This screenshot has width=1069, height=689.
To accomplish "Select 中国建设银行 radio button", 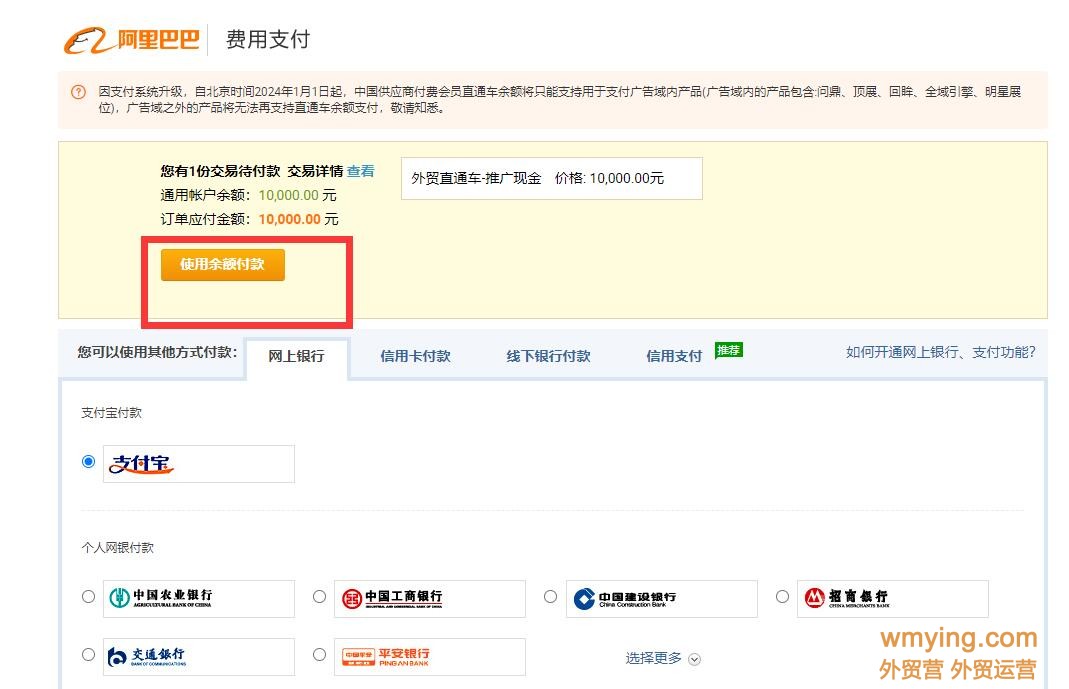I will click(x=551, y=597).
